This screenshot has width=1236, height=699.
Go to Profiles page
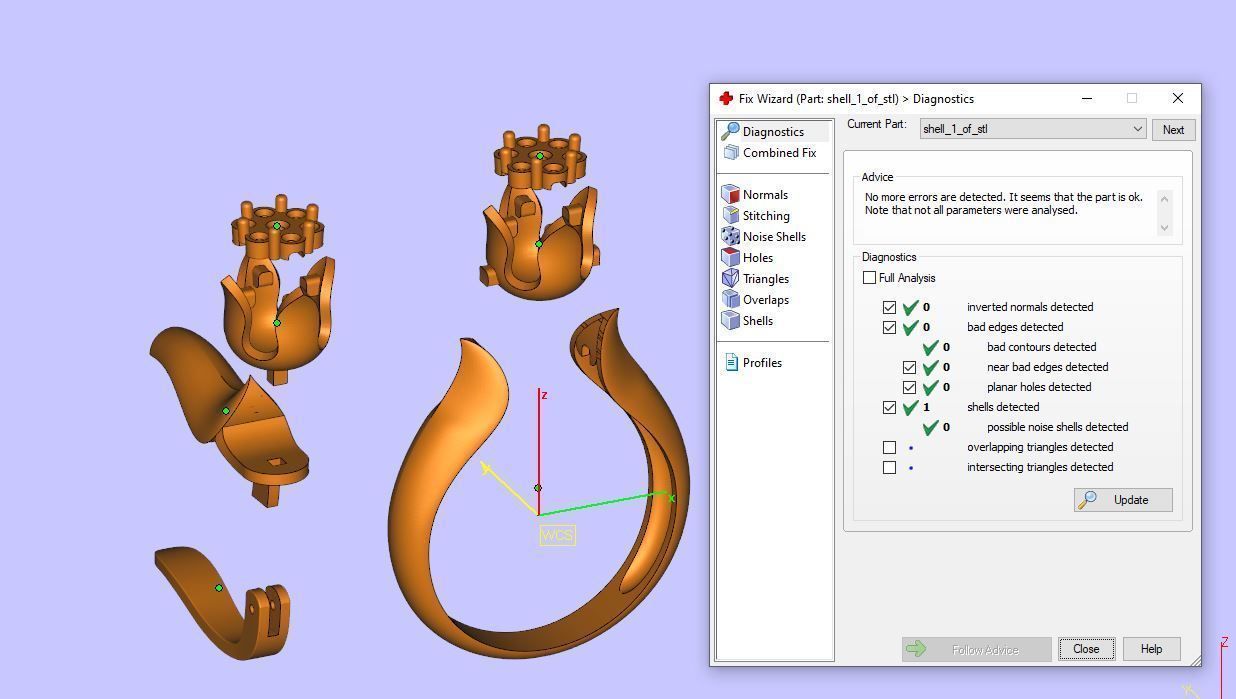(762, 363)
